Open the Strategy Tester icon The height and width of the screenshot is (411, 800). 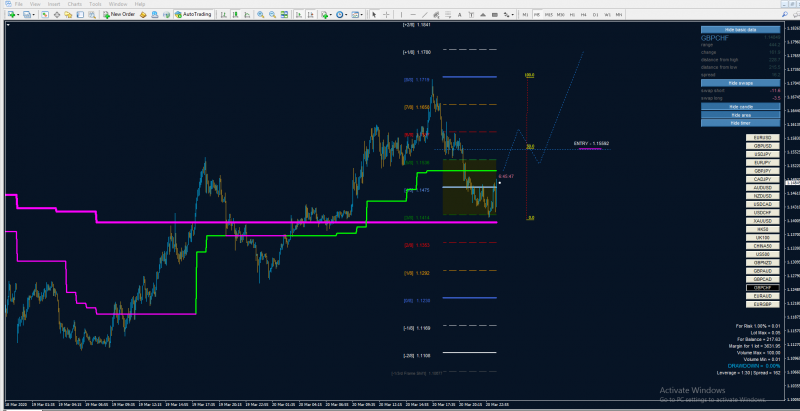pyautogui.click(x=92, y=15)
